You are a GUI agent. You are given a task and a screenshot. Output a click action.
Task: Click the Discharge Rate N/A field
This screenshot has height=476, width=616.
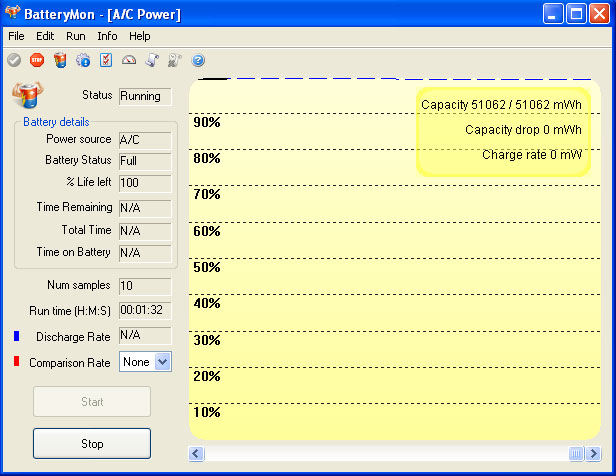[x=145, y=335]
